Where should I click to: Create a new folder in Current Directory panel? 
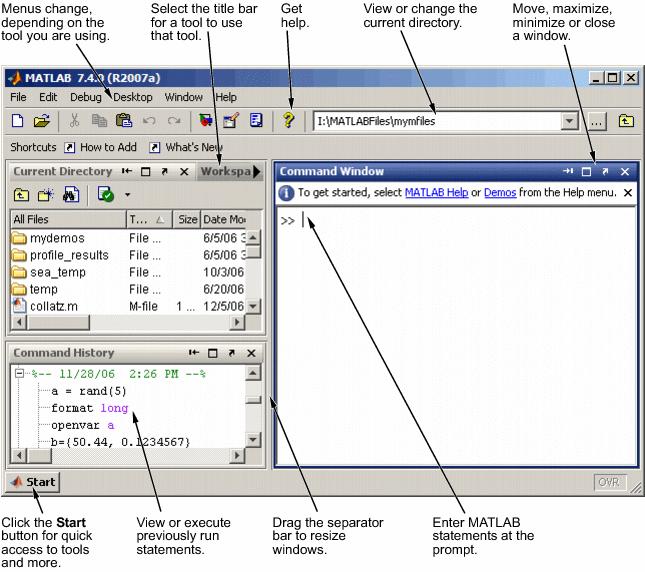tap(46, 195)
